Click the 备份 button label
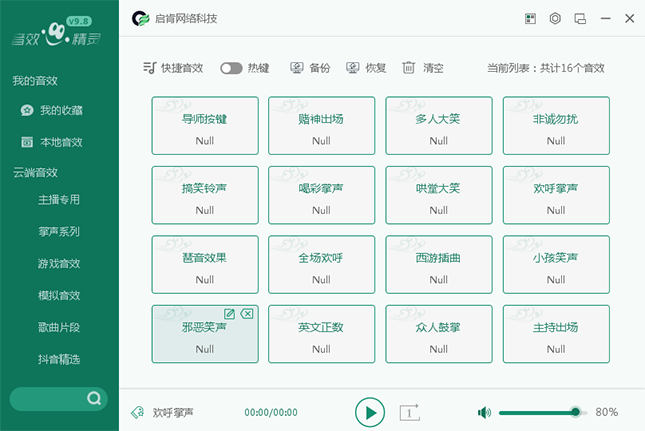645x431 pixels. (x=320, y=68)
